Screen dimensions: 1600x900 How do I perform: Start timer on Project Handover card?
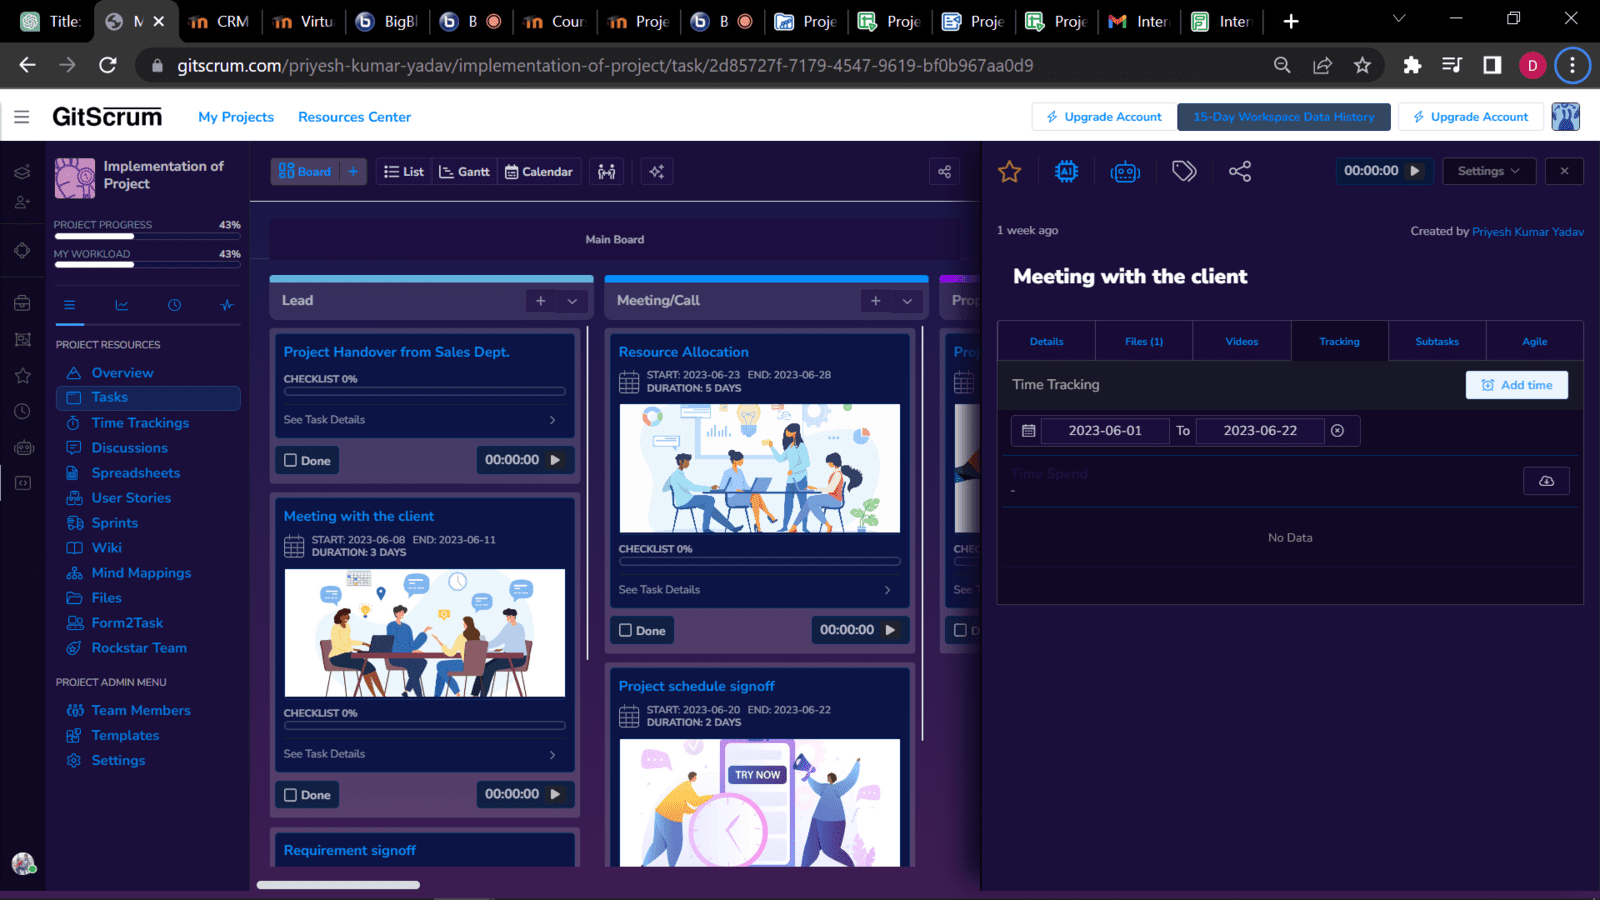point(555,460)
